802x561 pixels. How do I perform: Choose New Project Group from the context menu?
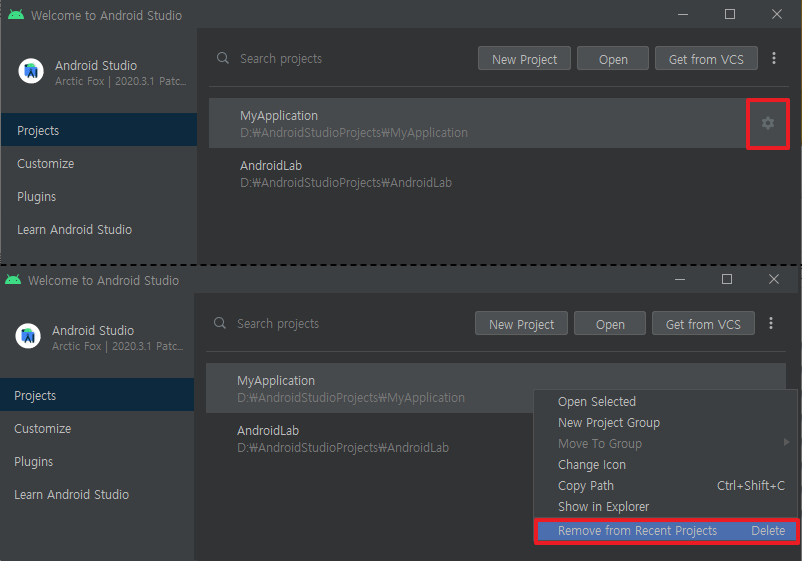pos(665,422)
